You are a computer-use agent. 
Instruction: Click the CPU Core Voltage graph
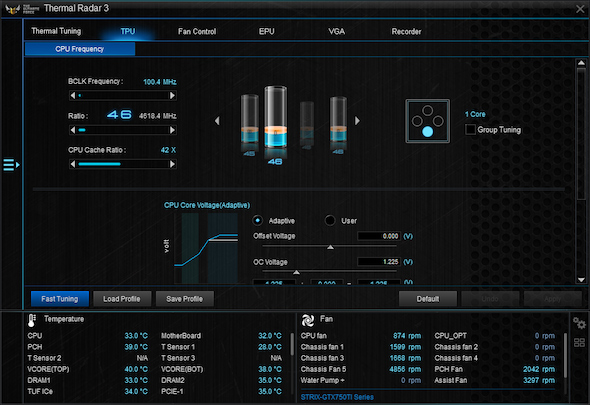pos(206,248)
